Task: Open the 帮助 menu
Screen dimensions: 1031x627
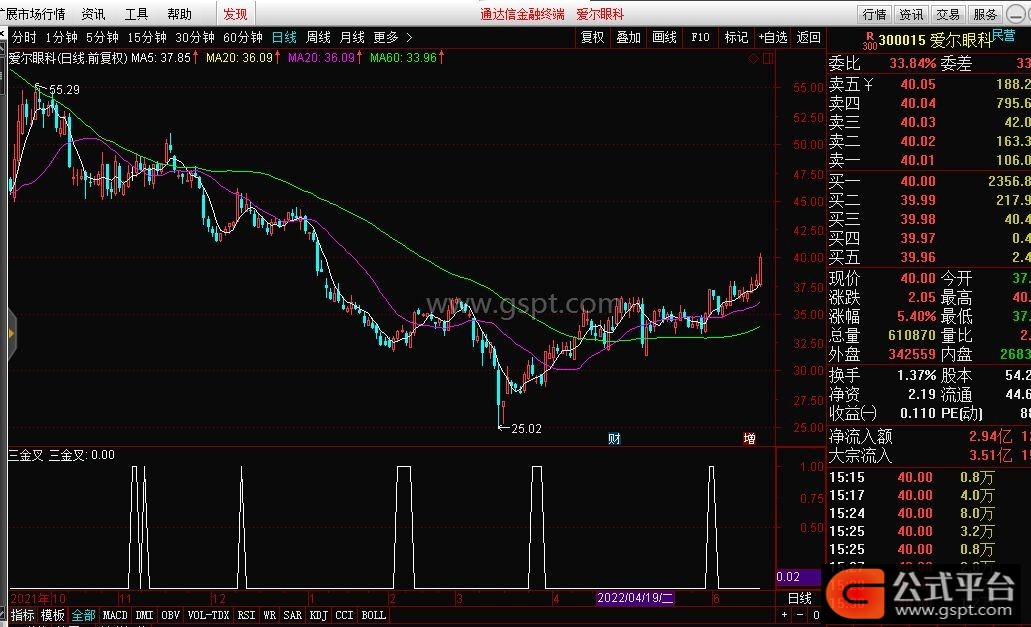Action: 179,14
